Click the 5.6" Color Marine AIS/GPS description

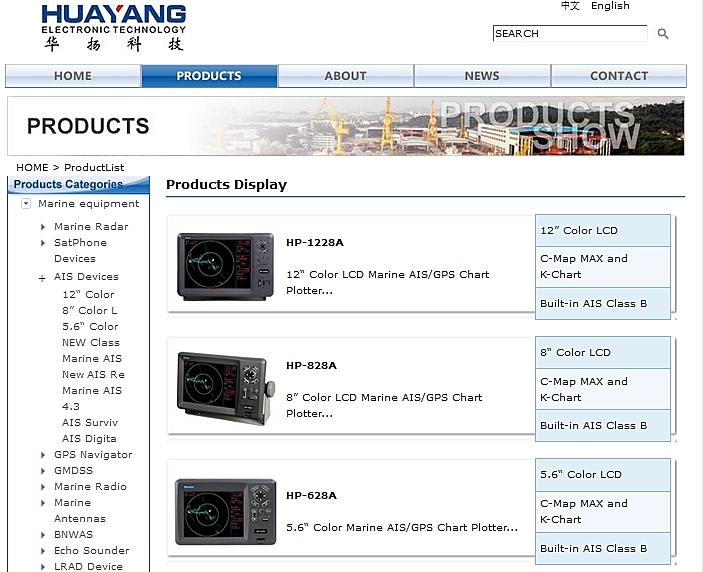tap(402, 528)
